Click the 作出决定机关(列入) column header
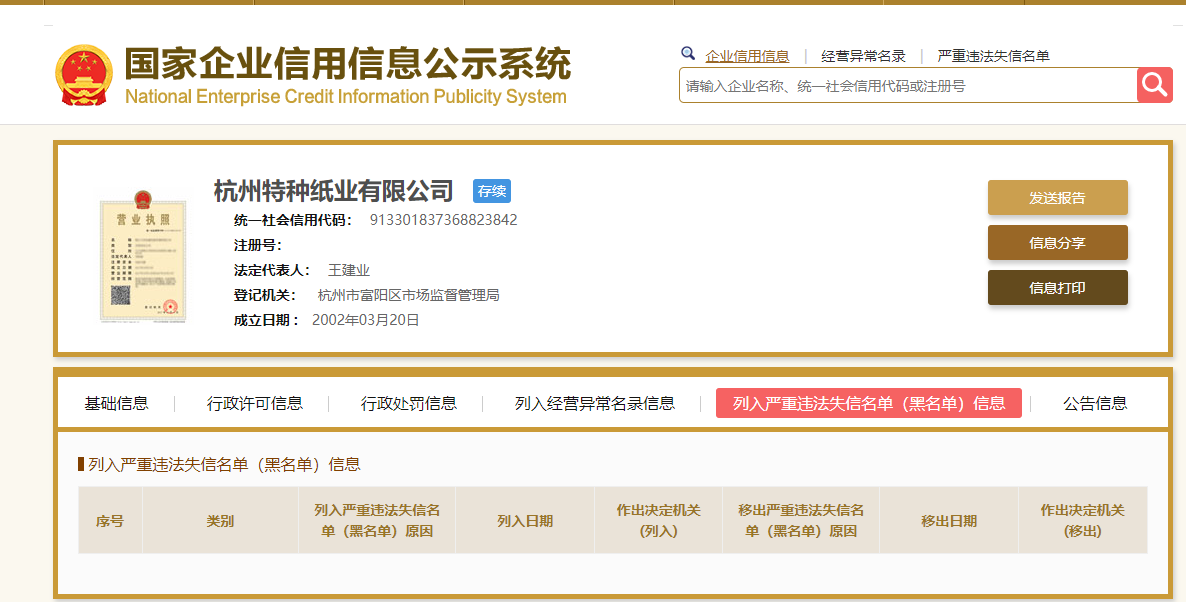This screenshot has width=1186, height=602. coord(658,520)
